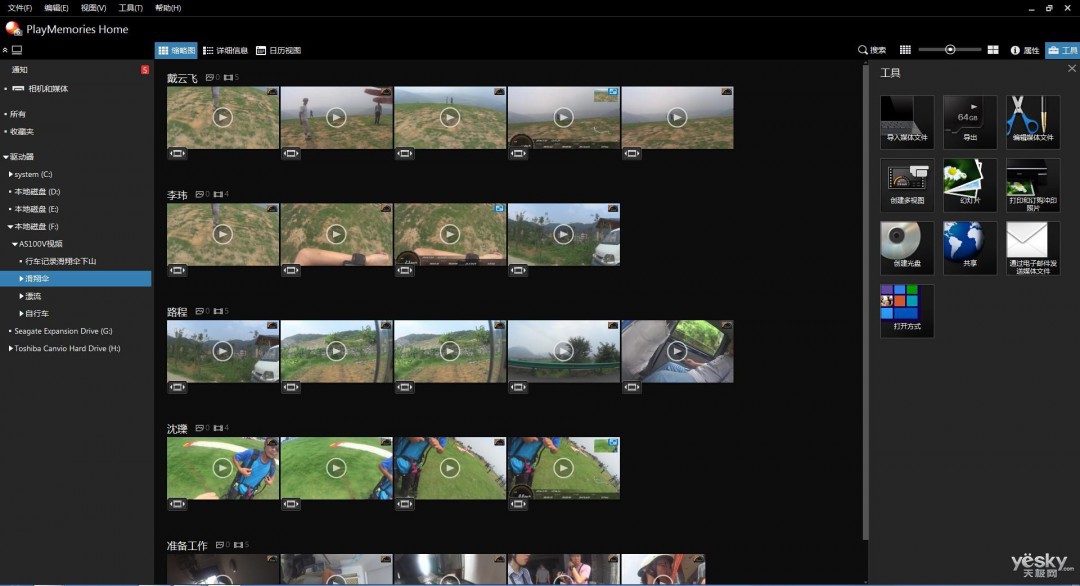Screen dimensions: 1080x586
Task: Select the 本地磁盘 (E:) drive
Action: click(x=37, y=209)
